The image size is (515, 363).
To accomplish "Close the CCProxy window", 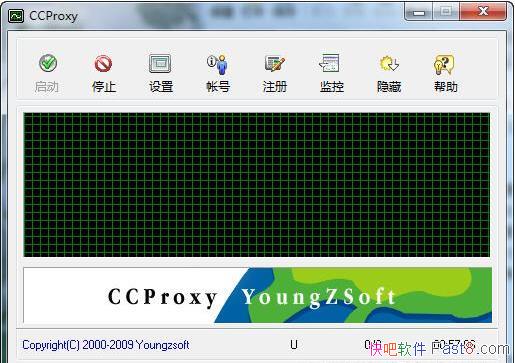I will 483,12.
